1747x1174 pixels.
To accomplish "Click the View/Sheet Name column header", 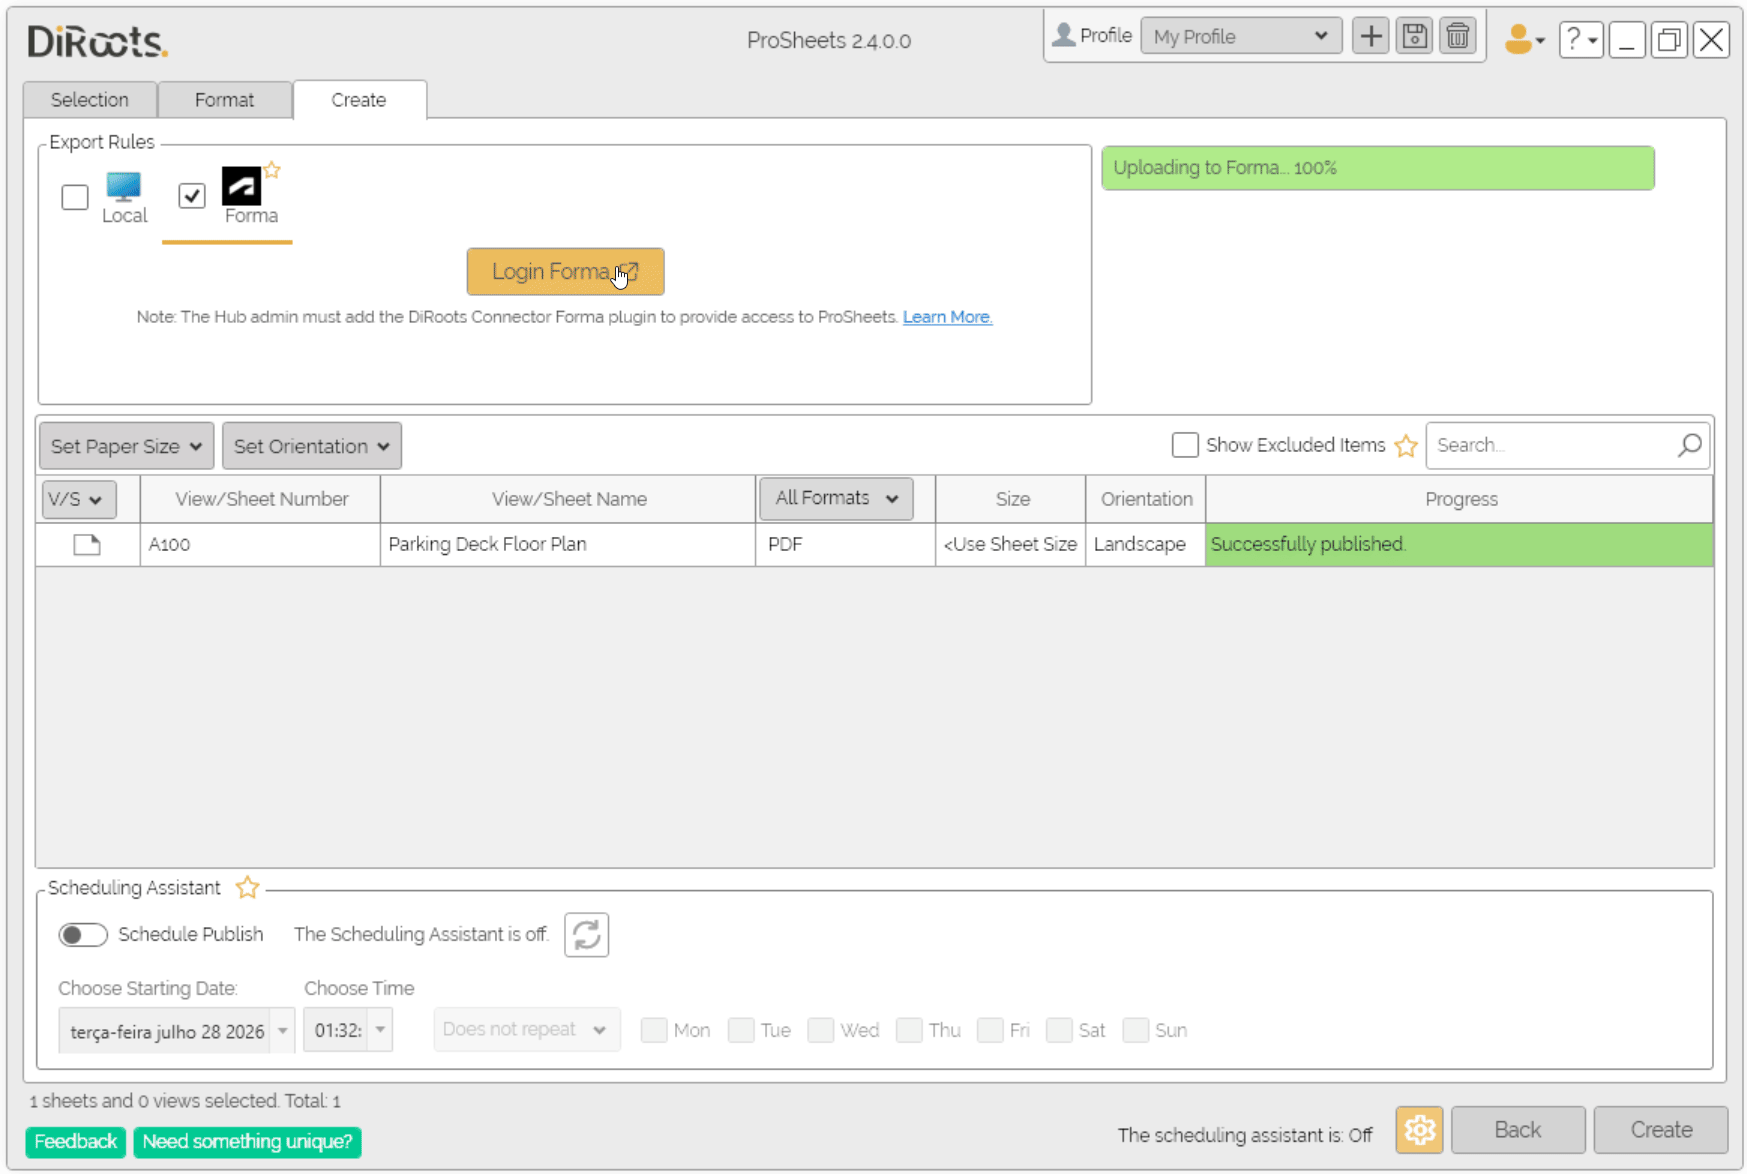I will [568, 499].
